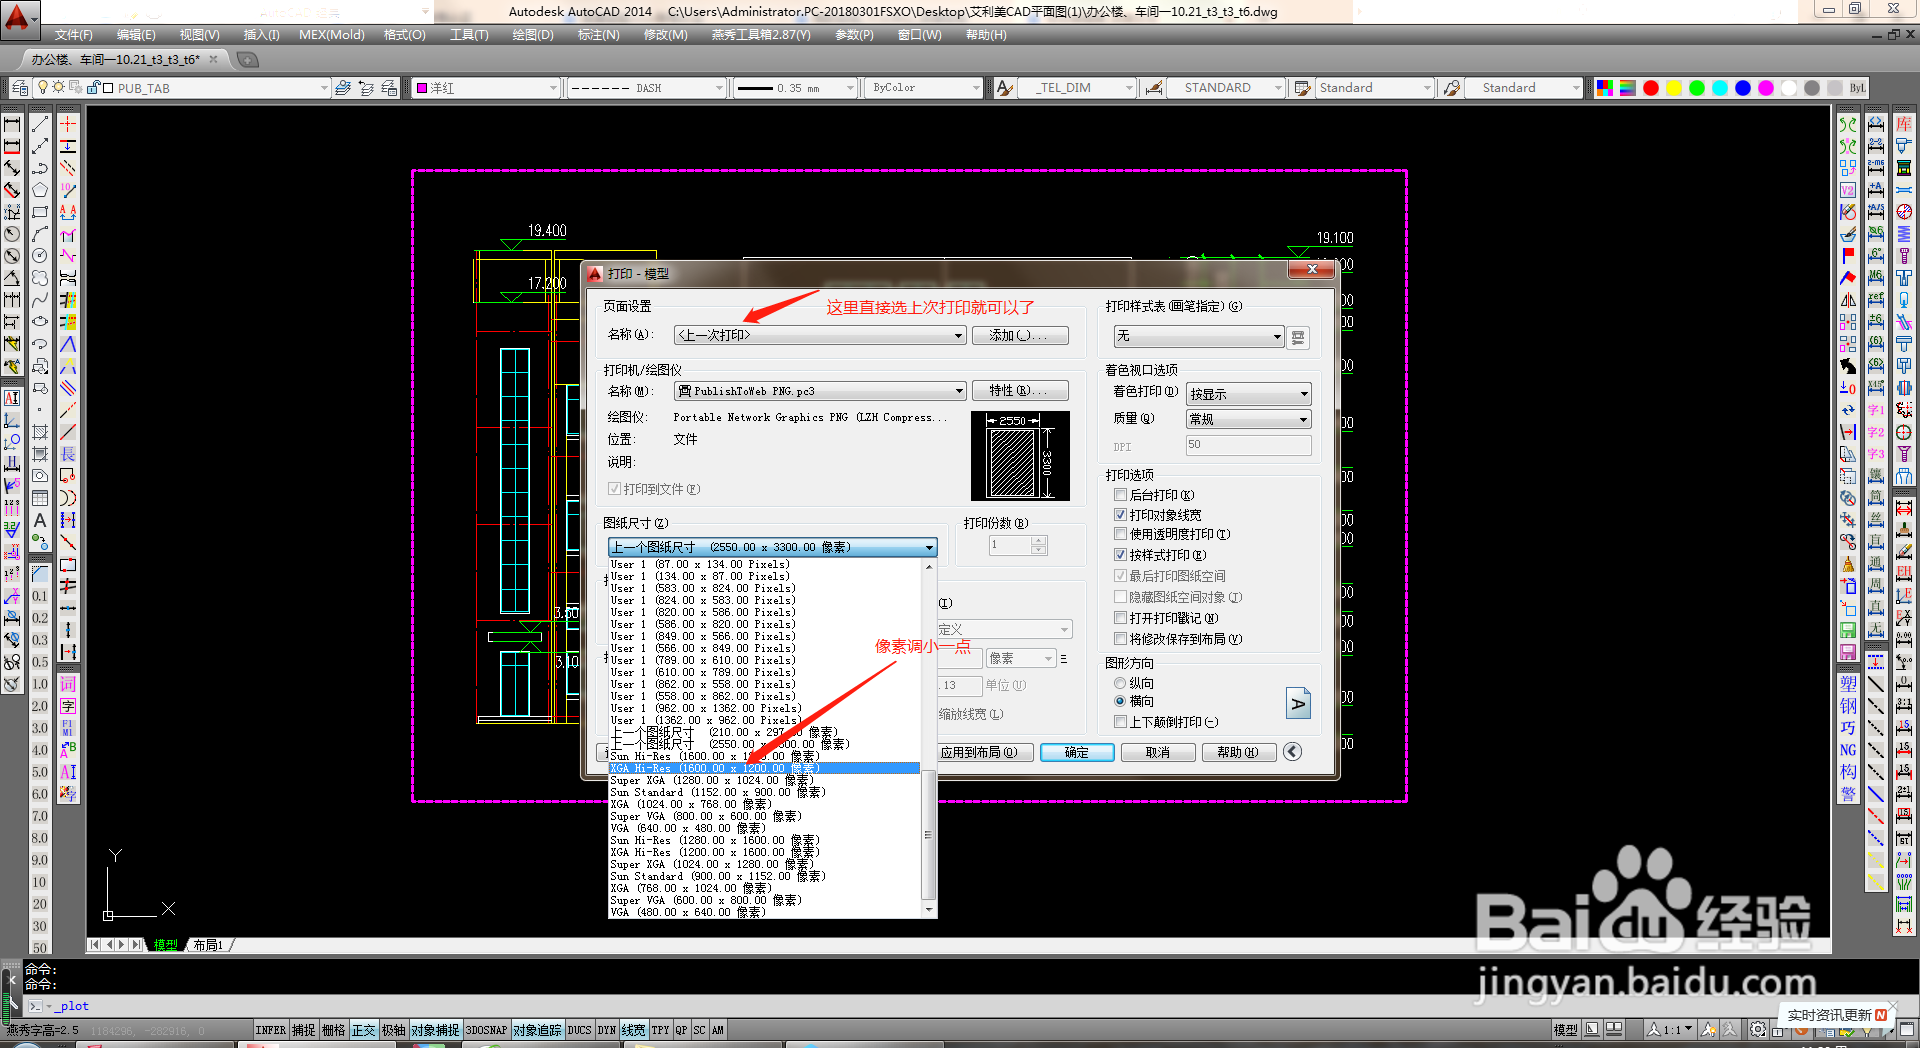Enable the 使用透明度打印 checkbox
Screen dimensions: 1920x1048
click(x=1121, y=534)
